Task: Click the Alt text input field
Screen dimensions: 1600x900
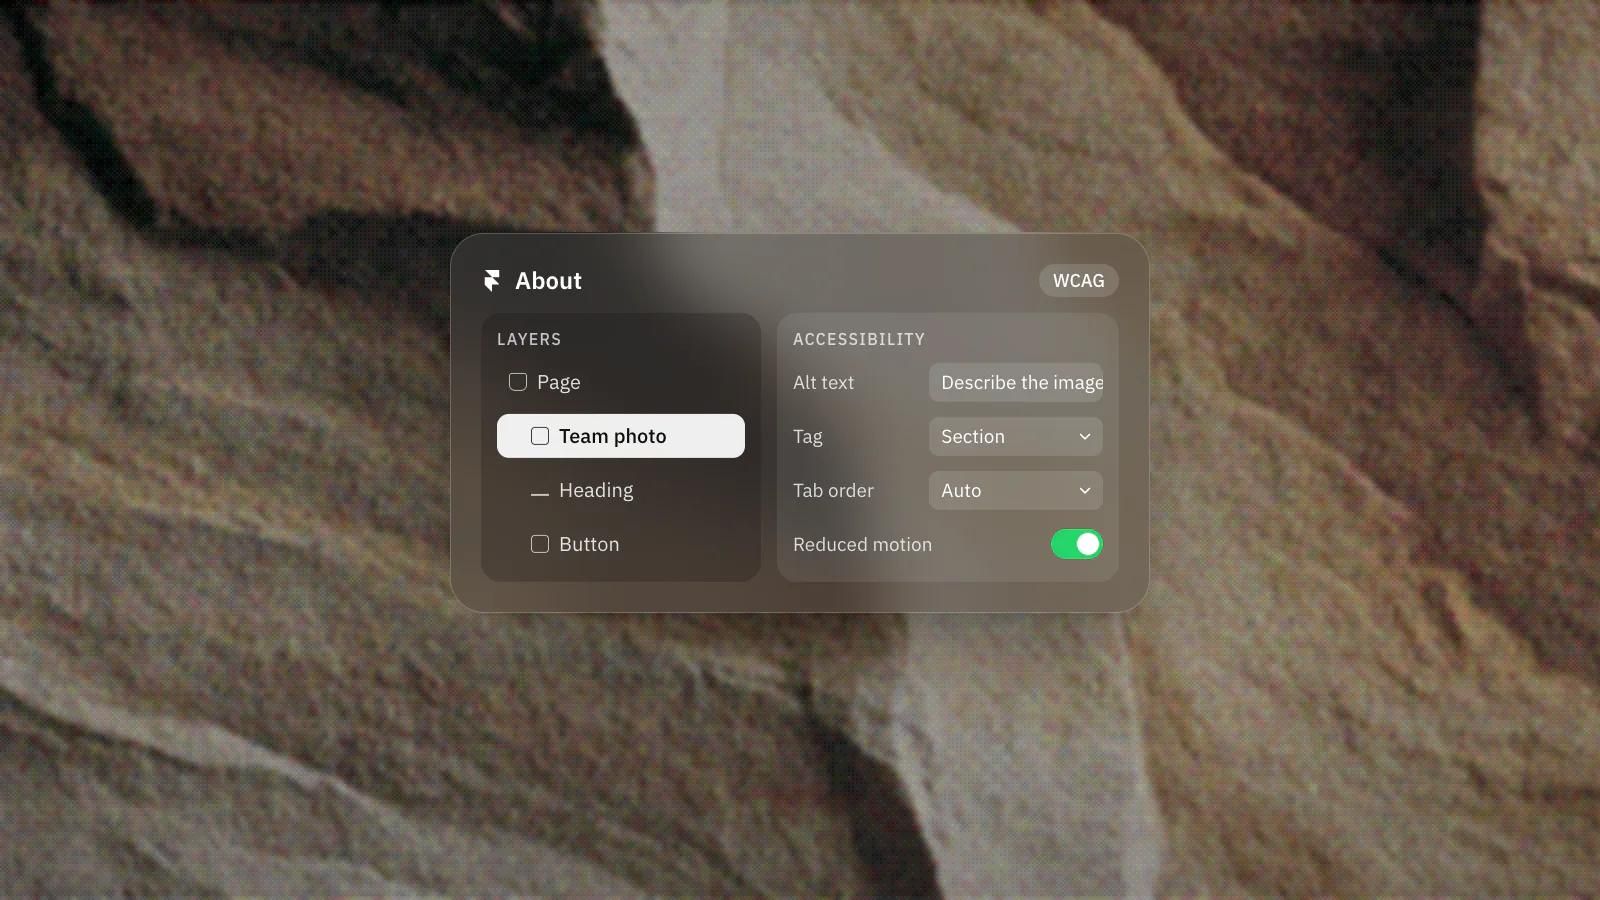Action: point(1016,382)
